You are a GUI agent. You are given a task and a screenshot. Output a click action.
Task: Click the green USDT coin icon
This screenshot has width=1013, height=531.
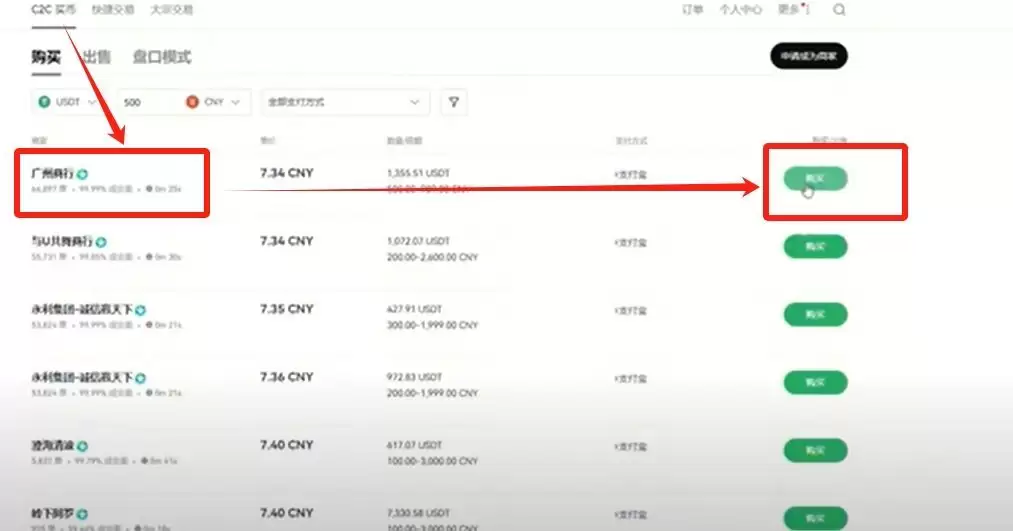(44, 102)
